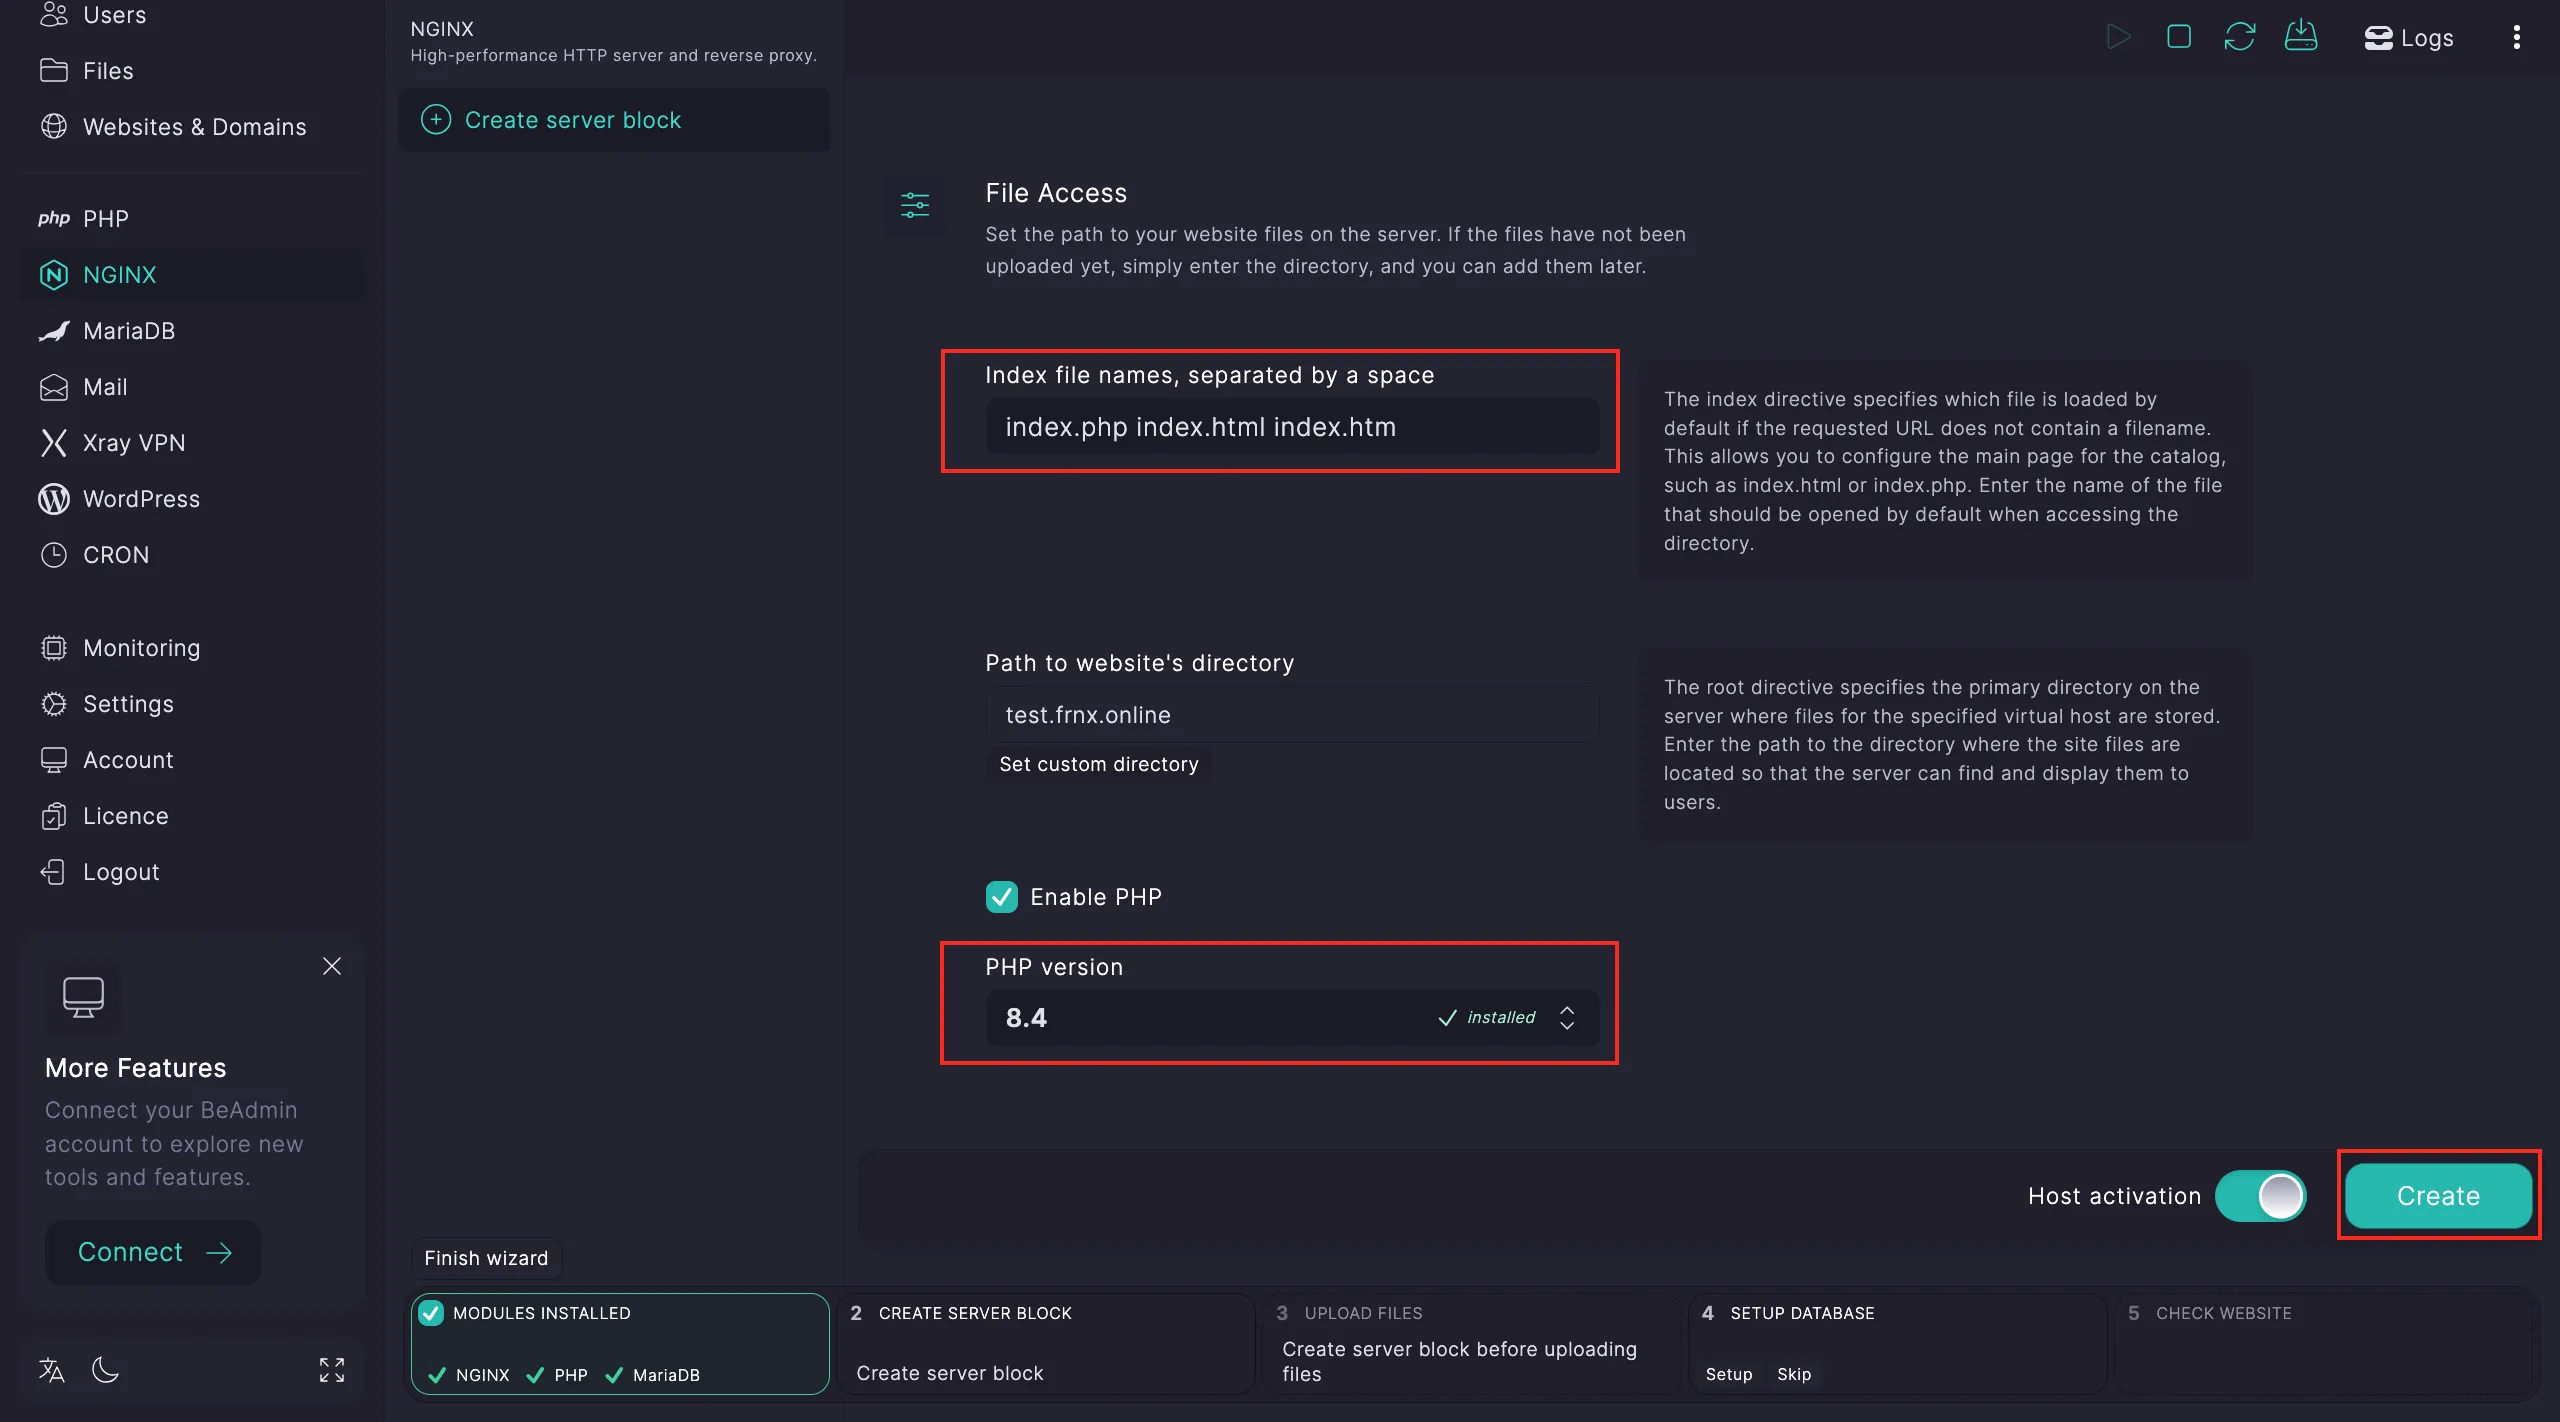Click Finish wizard
The height and width of the screenshot is (1422, 2560).
click(486, 1258)
